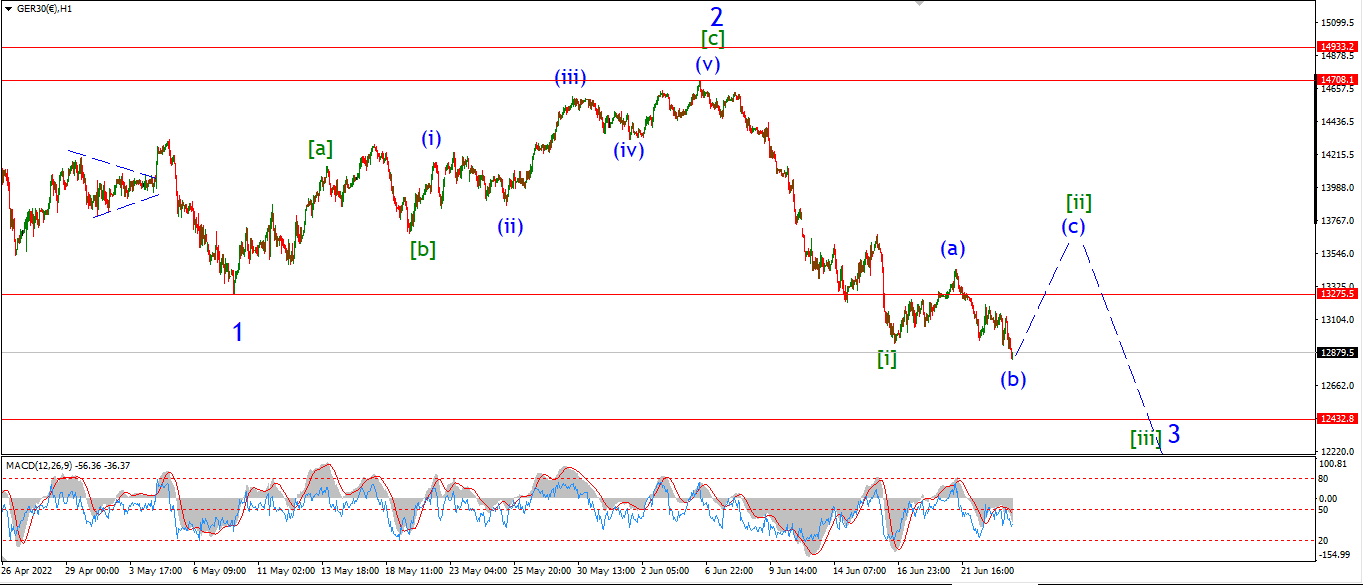
Task: Click the blue wave 3 label
Action: click(1174, 434)
